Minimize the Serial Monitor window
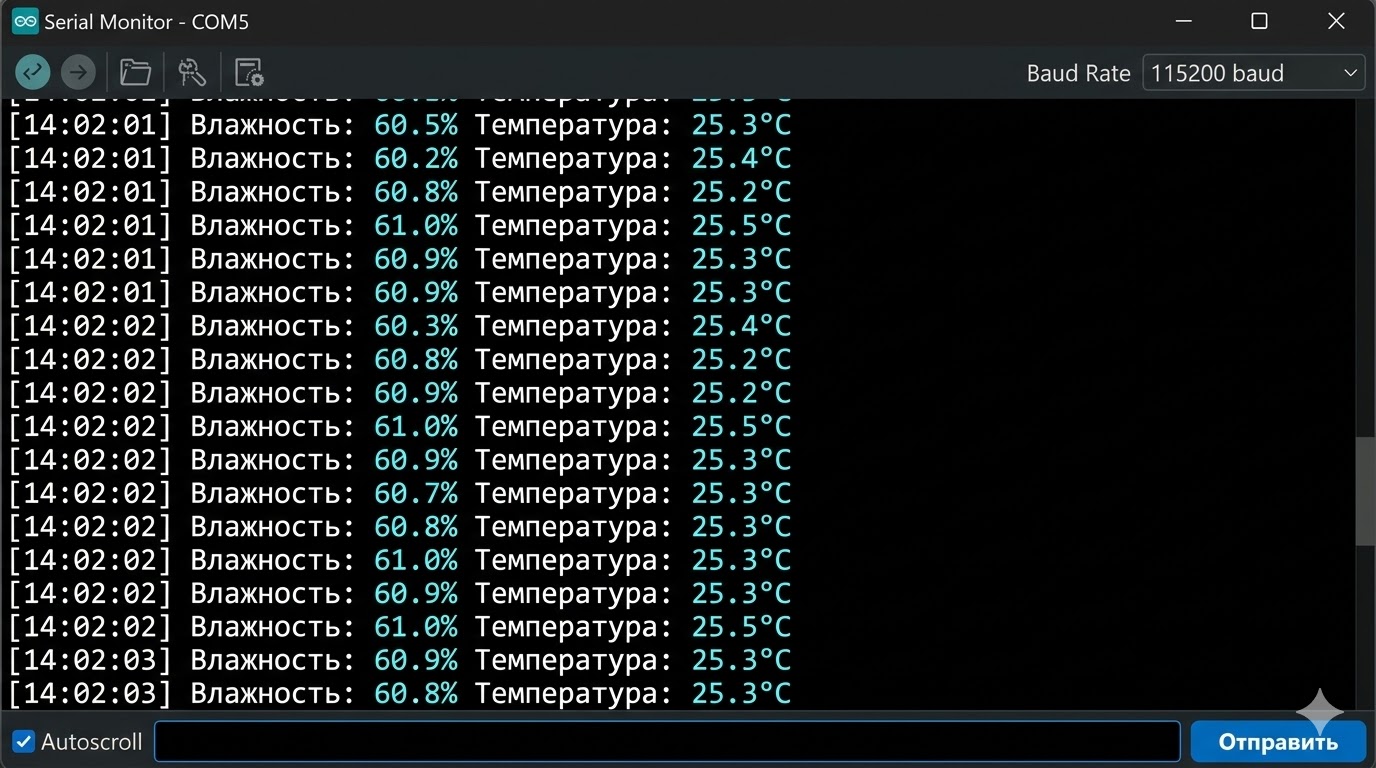This screenshot has width=1376, height=768. pyautogui.click(x=1184, y=21)
